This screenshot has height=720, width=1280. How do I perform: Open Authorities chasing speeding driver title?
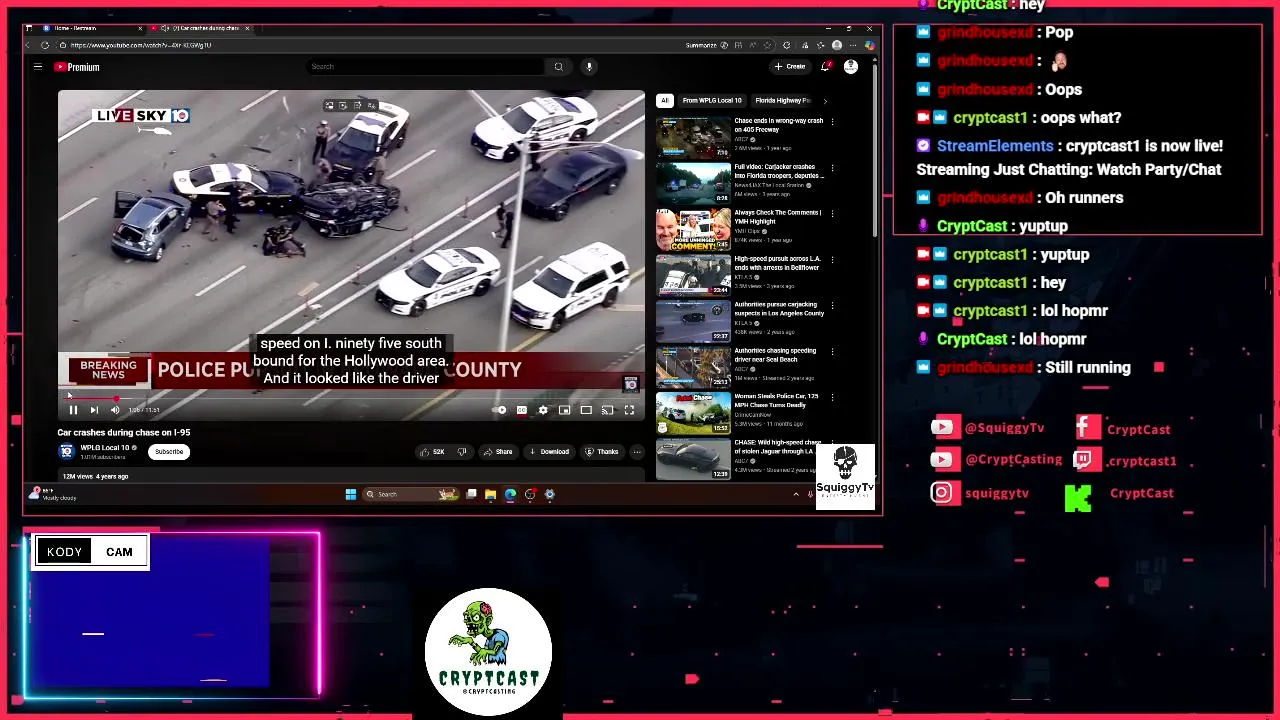[775, 355]
